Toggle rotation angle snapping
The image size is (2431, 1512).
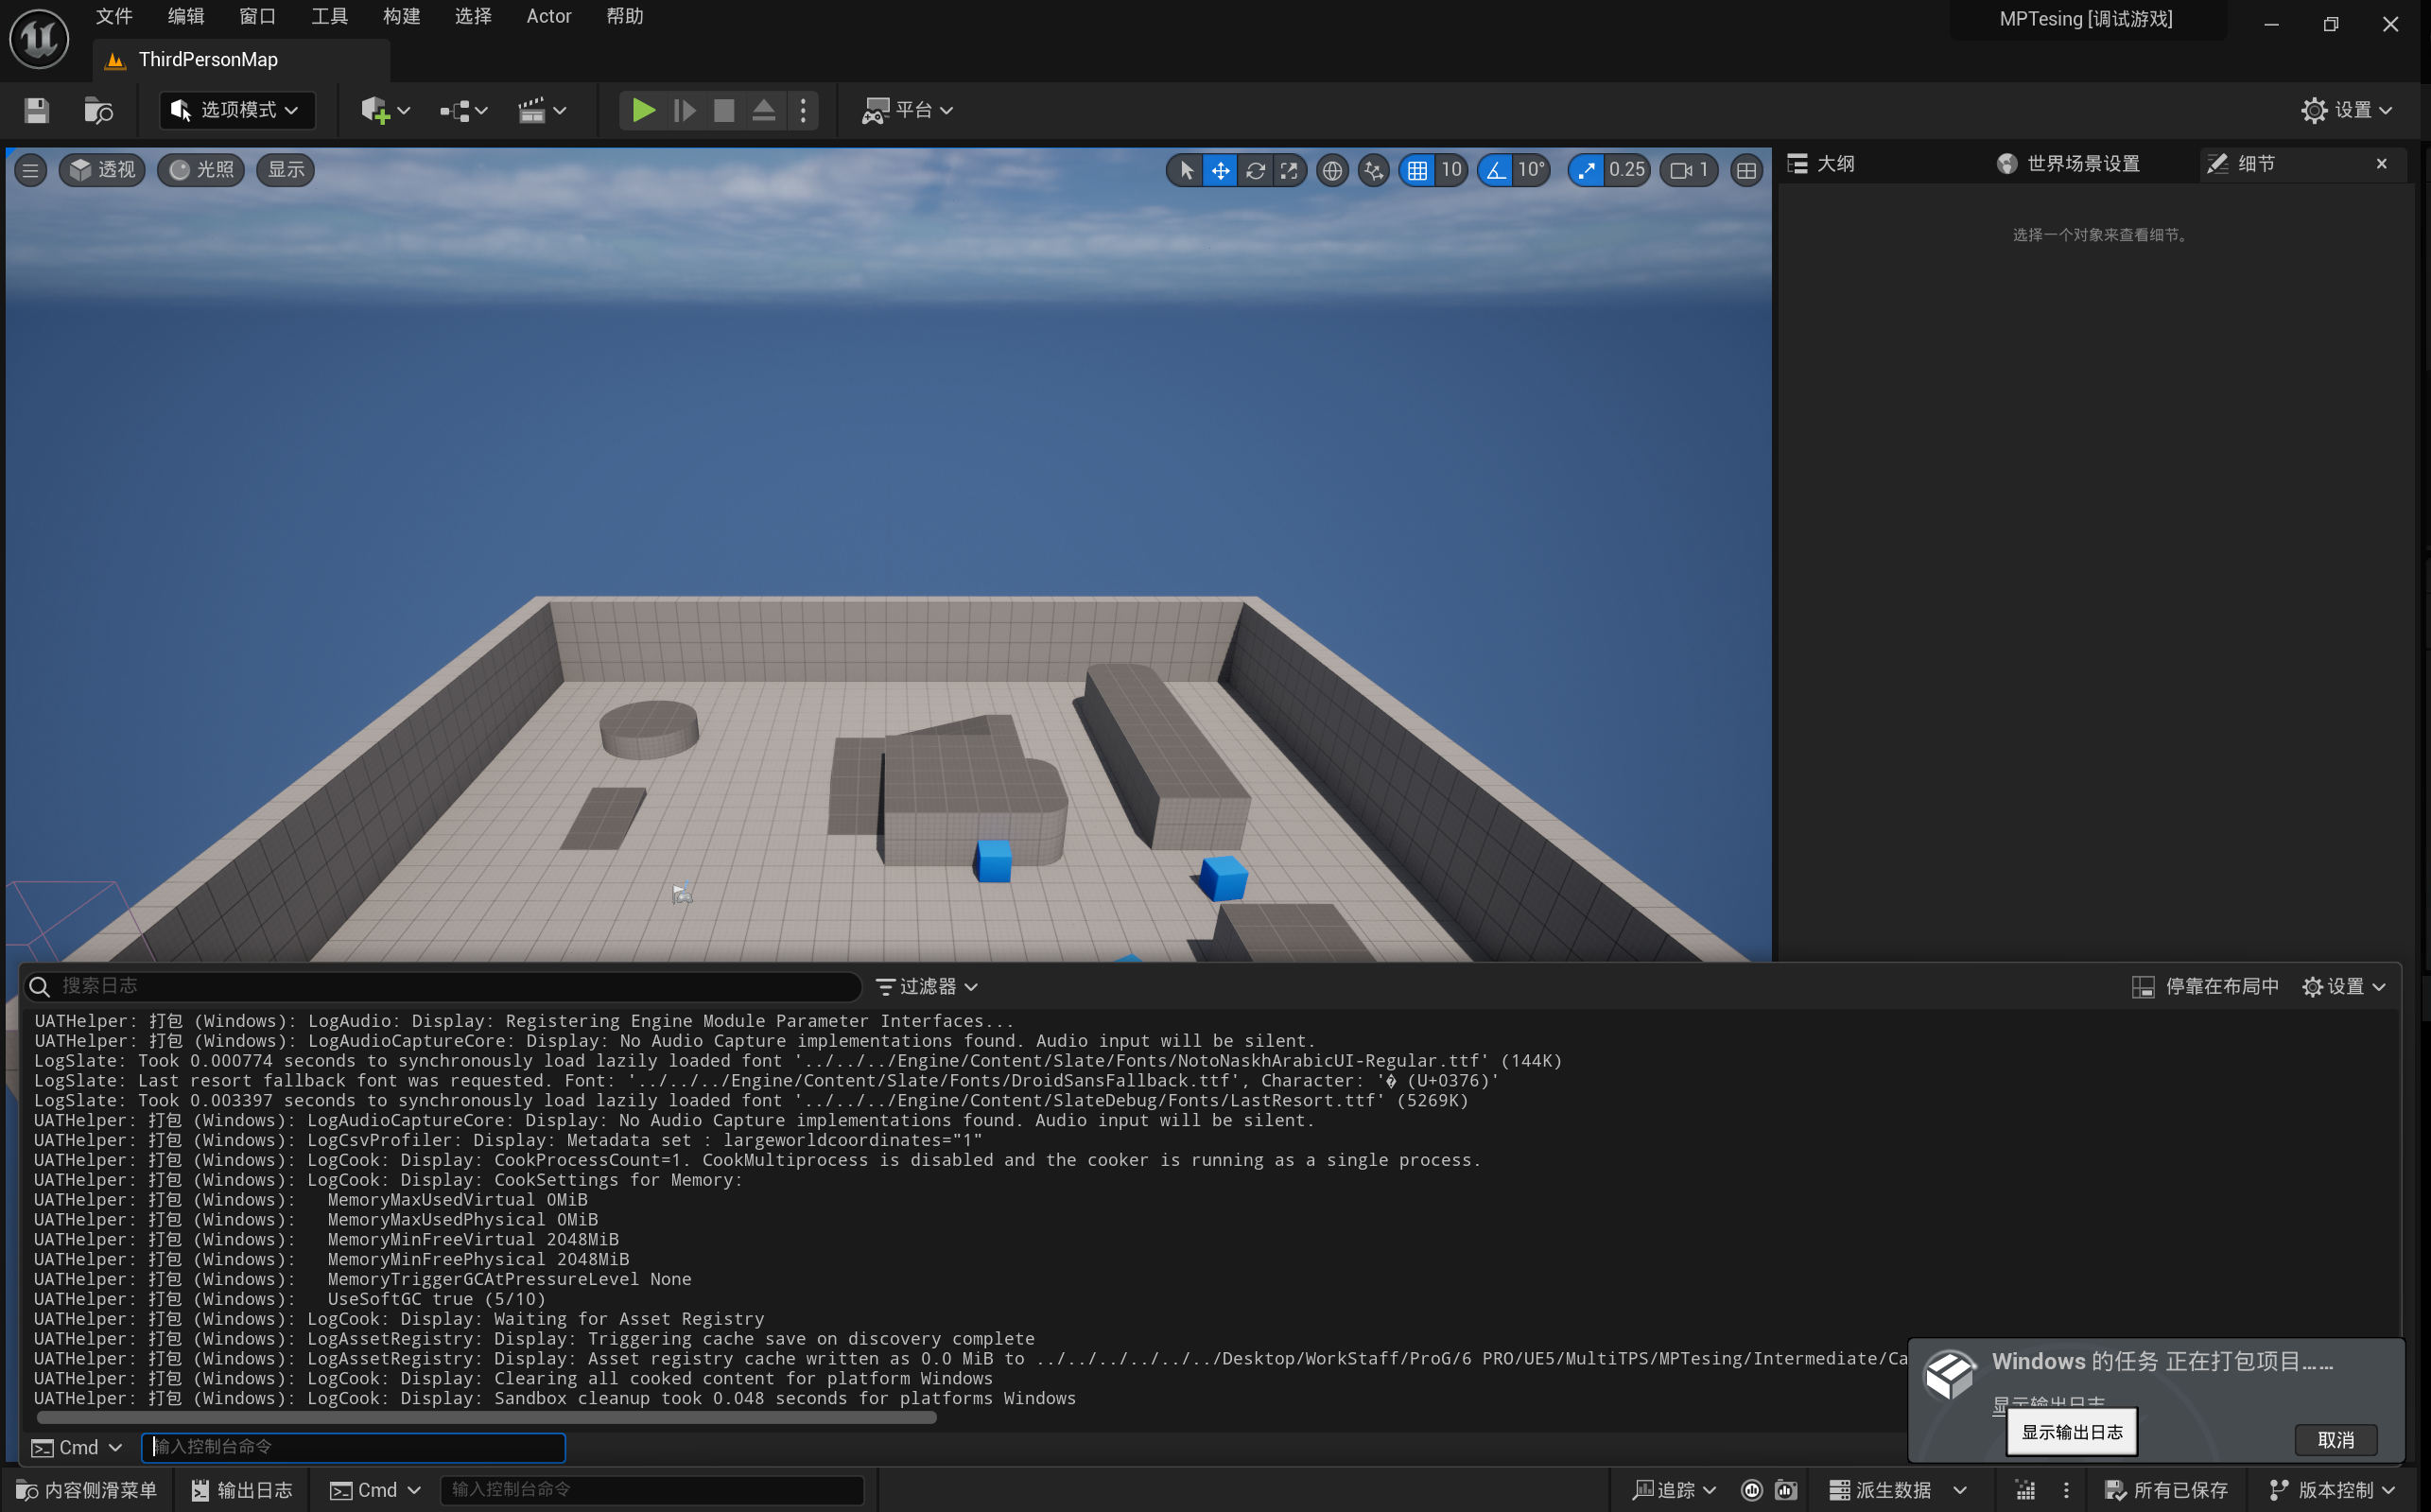1495,170
